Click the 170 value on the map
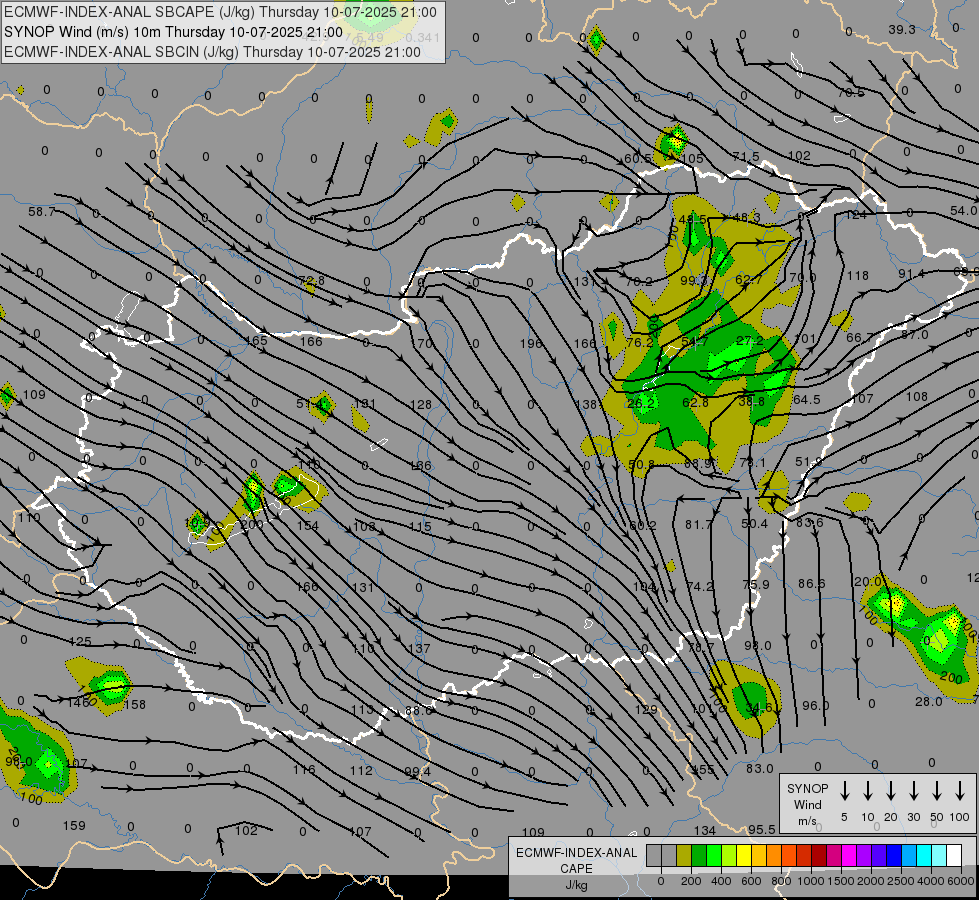979x900 pixels. (421, 344)
